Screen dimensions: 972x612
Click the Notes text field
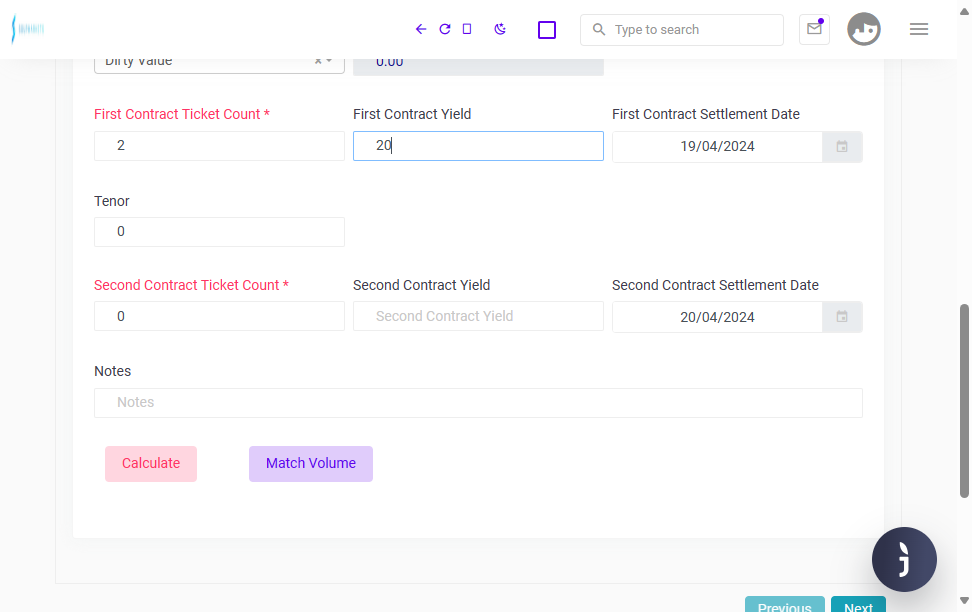[478, 402]
